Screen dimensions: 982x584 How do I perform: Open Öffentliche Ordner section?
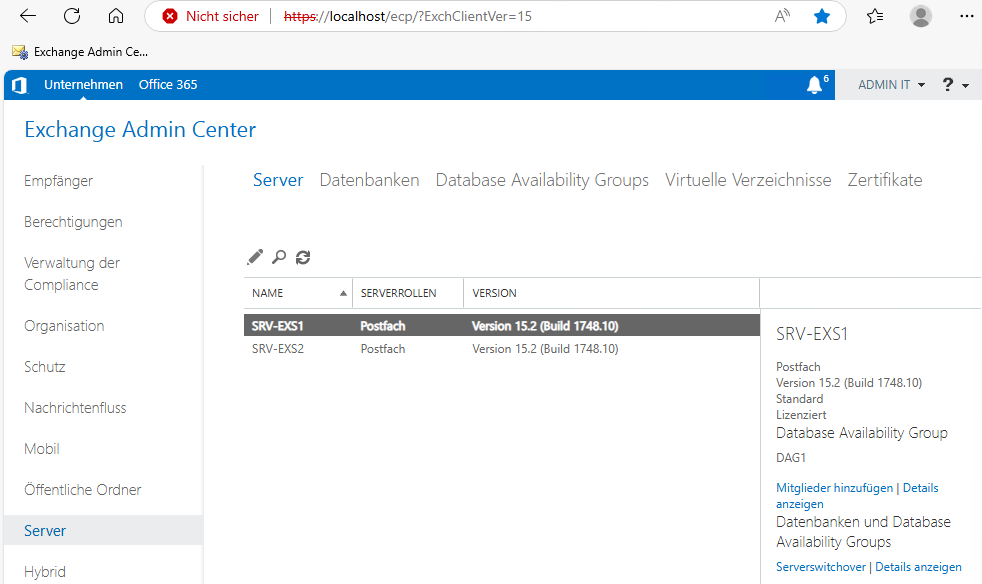coord(83,489)
